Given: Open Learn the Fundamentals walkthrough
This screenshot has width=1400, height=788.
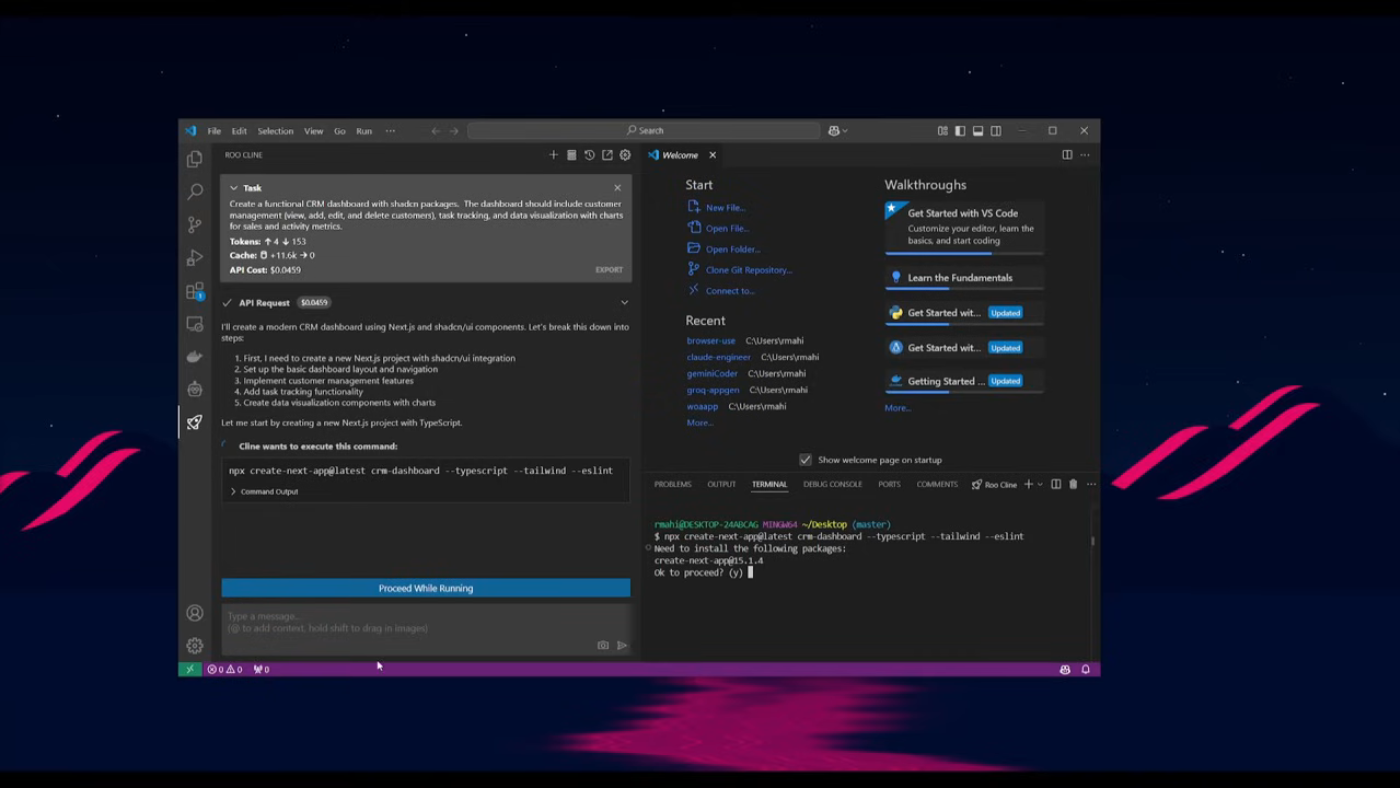Looking at the screenshot, I should coord(964,278).
